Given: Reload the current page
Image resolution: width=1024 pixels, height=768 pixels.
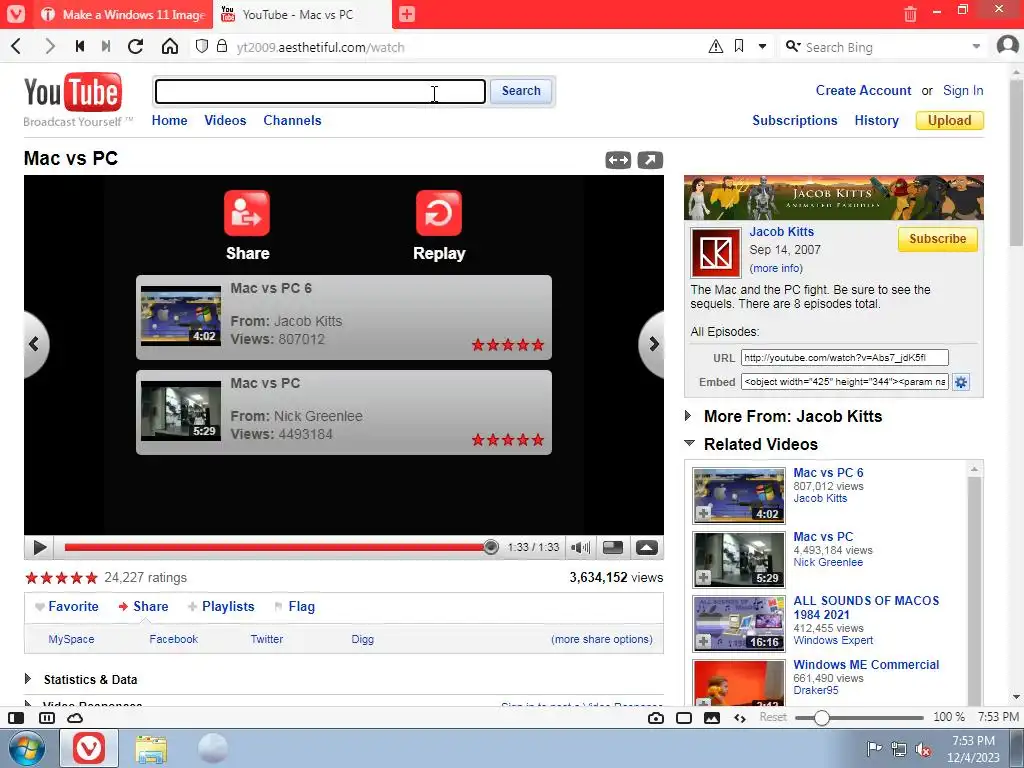Looking at the screenshot, I should (x=135, y=46).
